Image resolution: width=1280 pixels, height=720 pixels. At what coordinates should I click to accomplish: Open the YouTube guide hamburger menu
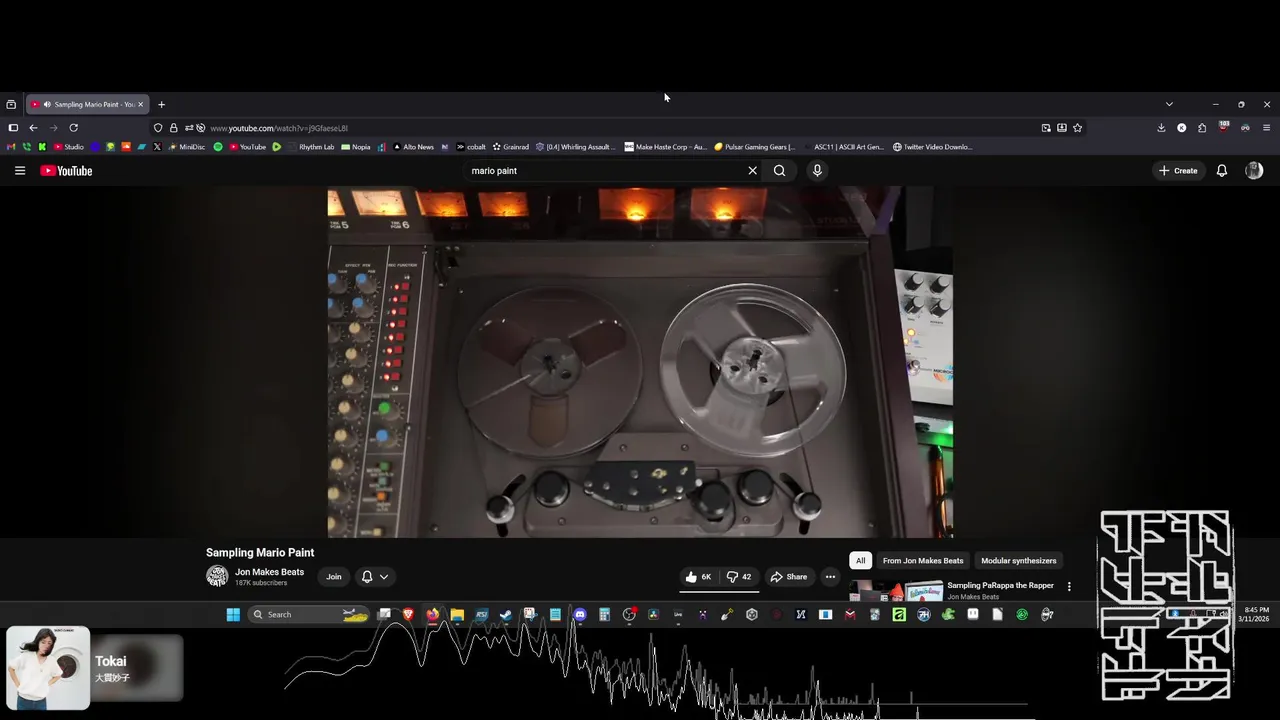[19, 171]
